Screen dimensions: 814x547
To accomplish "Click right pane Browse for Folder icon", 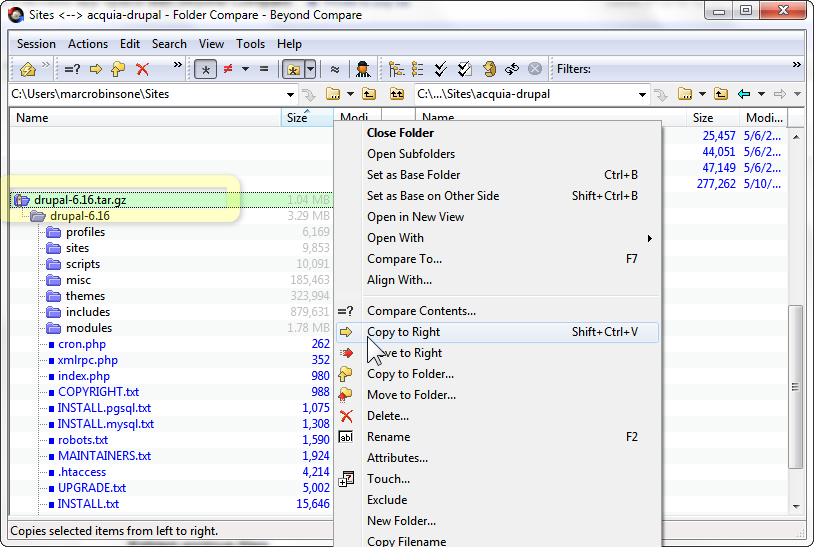I will click(685, 94).
